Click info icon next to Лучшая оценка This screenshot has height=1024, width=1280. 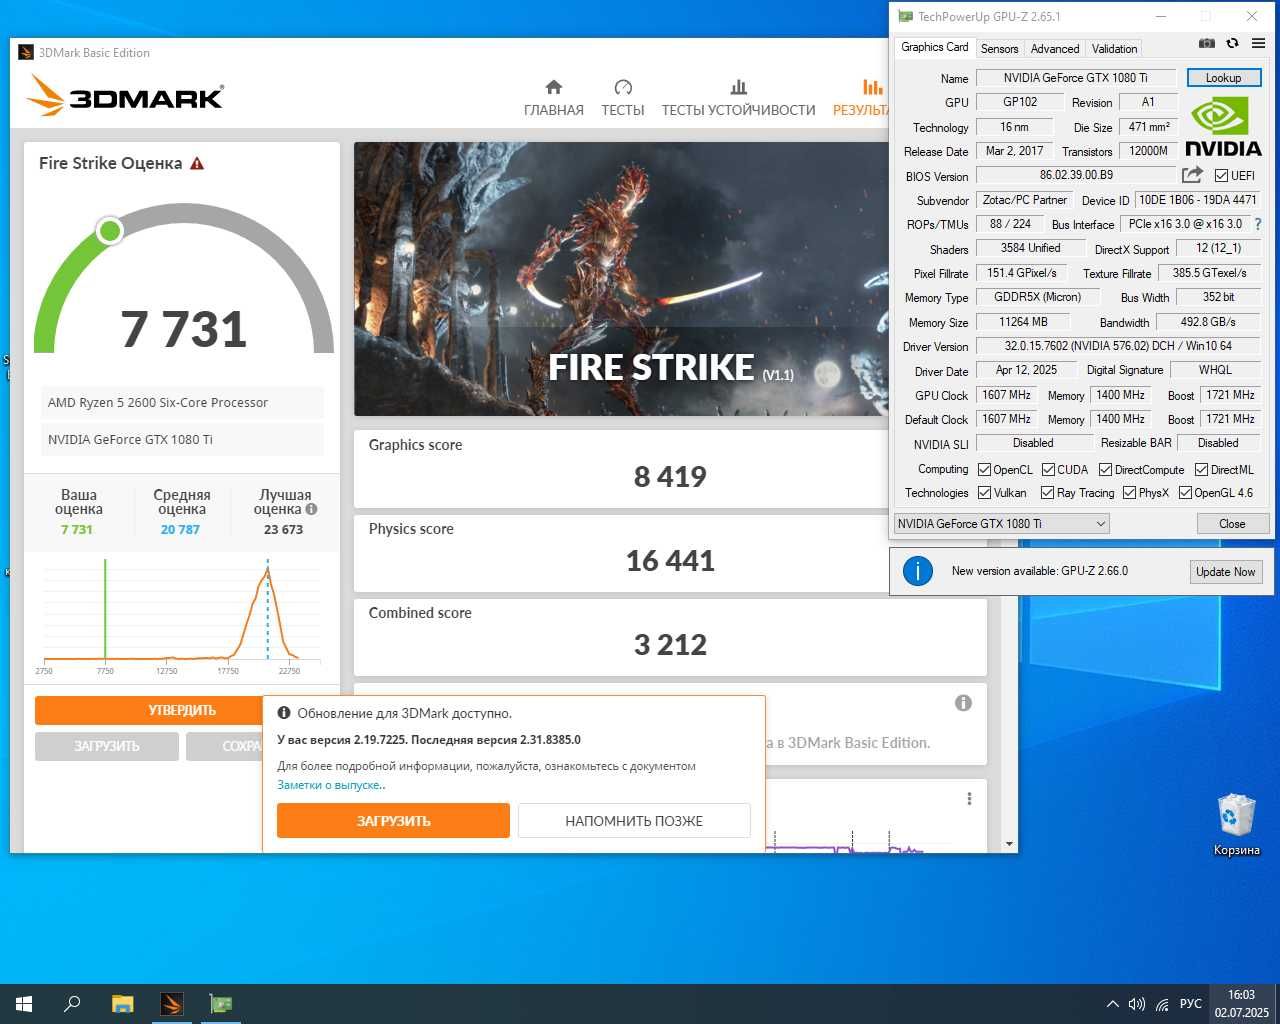click(x=311, y=509)
